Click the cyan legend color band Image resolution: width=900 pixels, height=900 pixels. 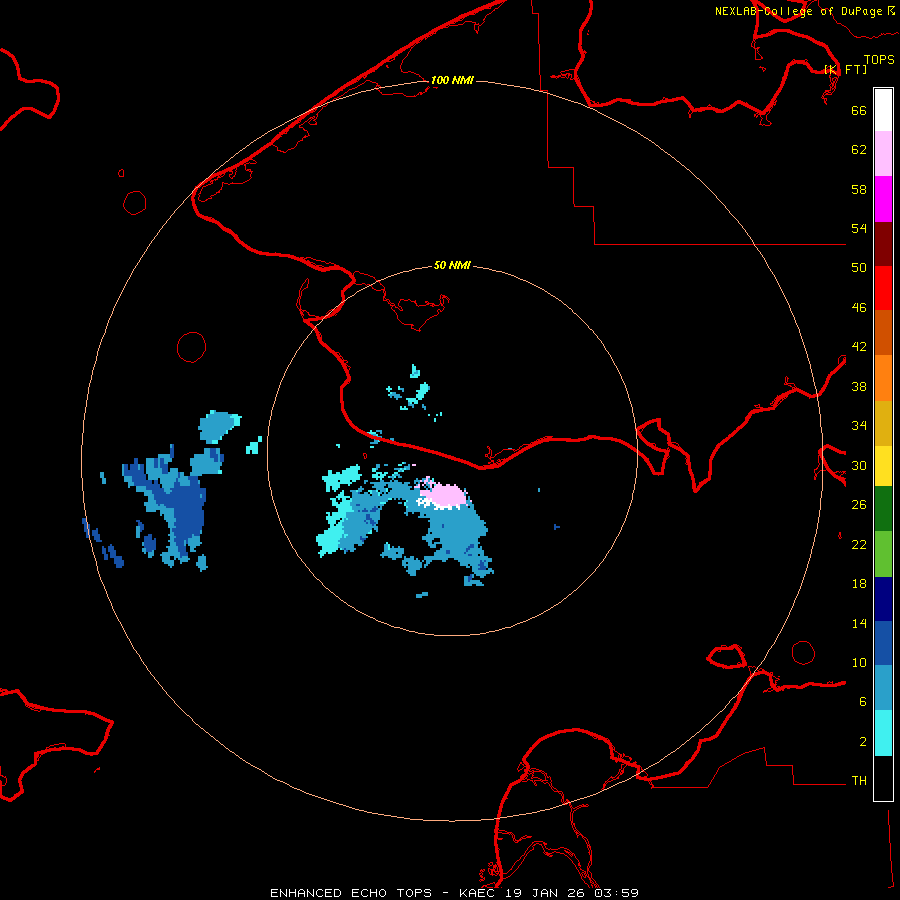pos(883,734)
